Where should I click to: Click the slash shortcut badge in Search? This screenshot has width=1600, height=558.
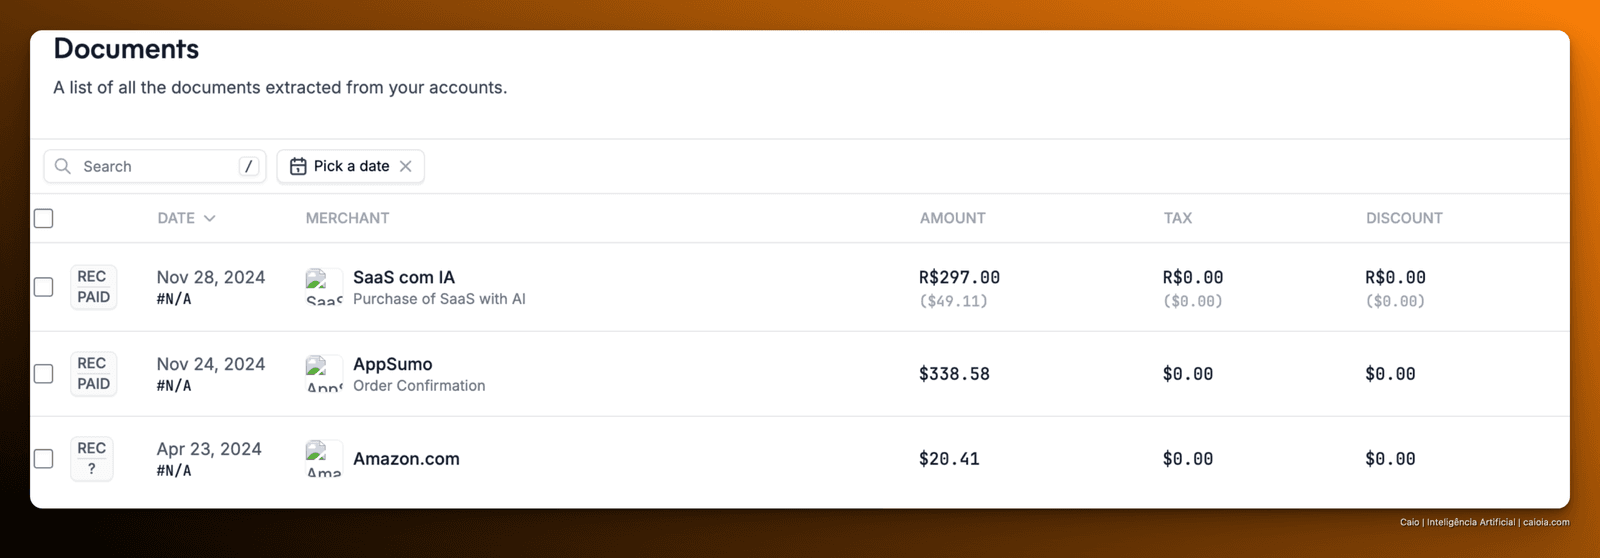point(249,166)
